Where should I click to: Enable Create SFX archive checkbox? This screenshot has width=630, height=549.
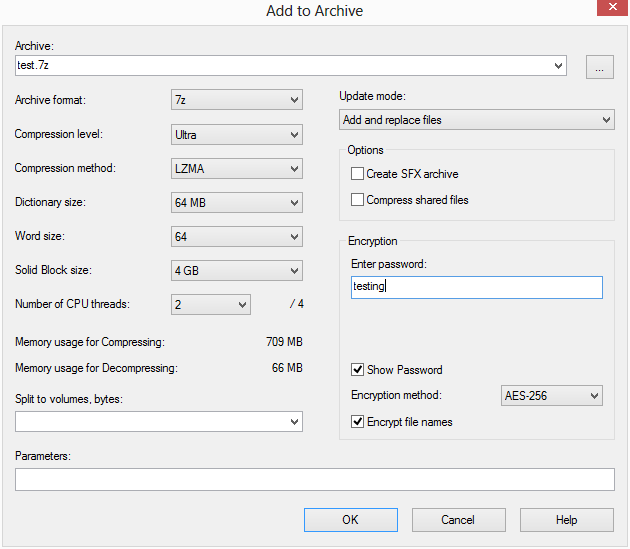pos(357,174)
